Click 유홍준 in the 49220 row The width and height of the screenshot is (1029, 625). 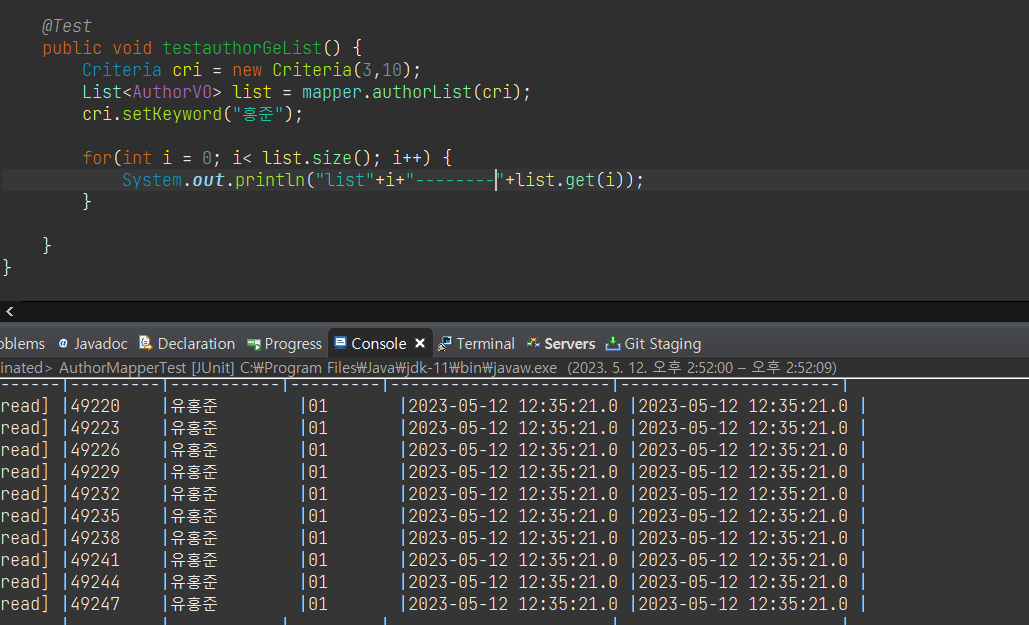(194, 406)
